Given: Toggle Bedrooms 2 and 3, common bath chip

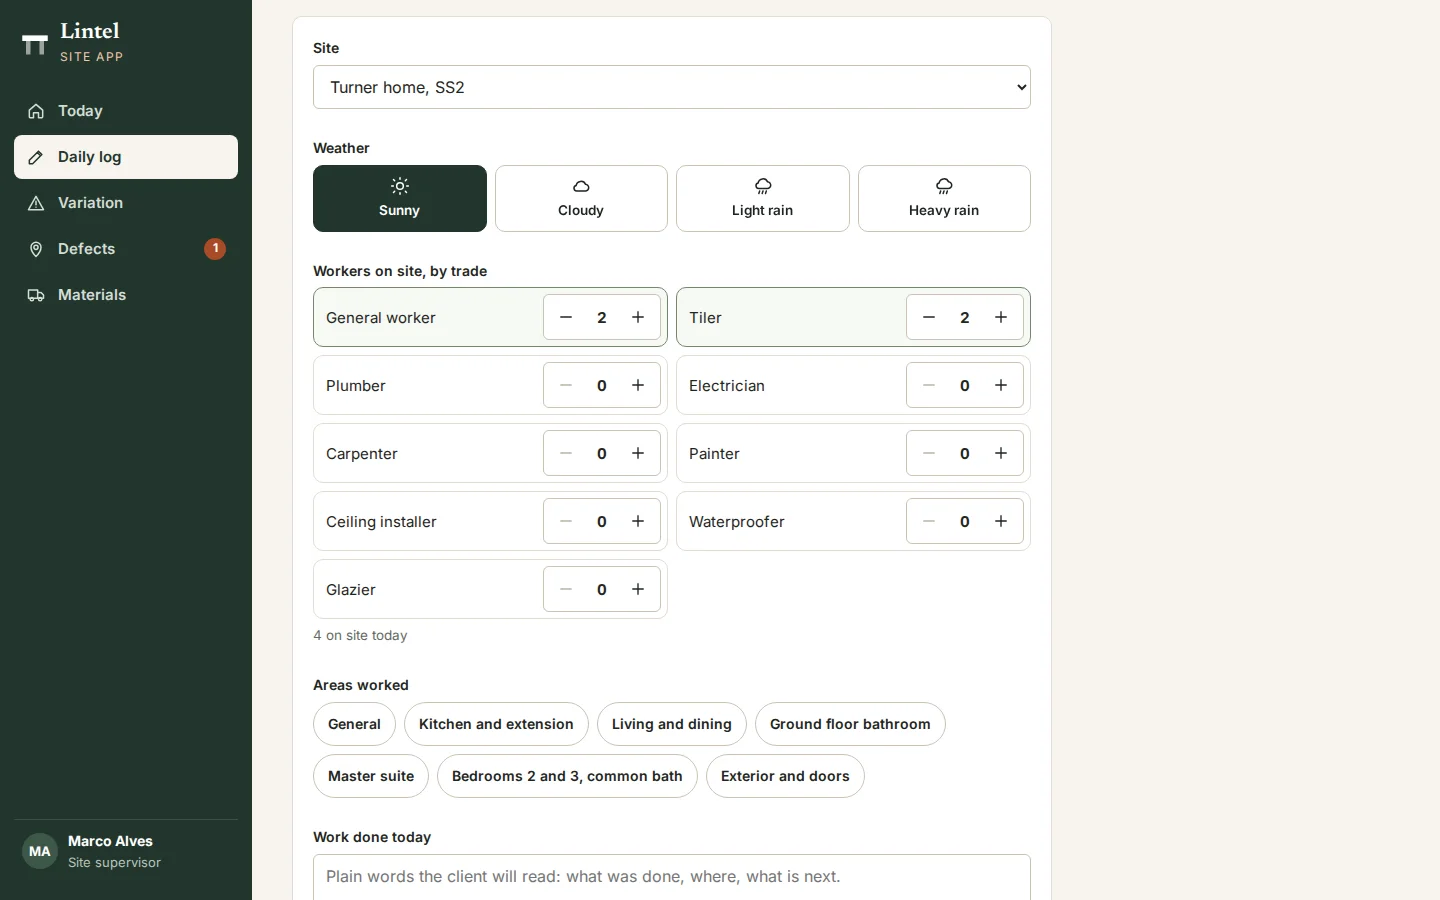Looking at the screenshot, I should tap(567, 776).
